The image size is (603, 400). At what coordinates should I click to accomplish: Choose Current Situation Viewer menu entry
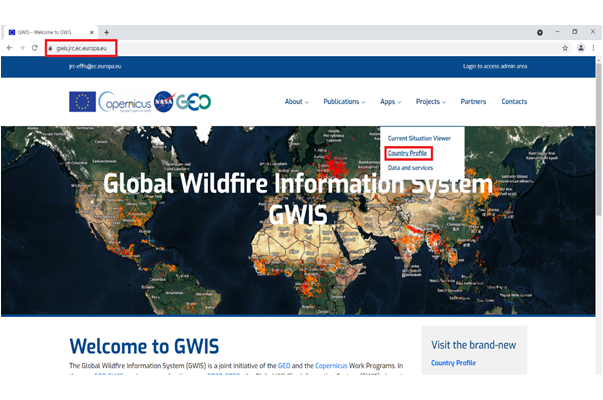coord(420,138)
